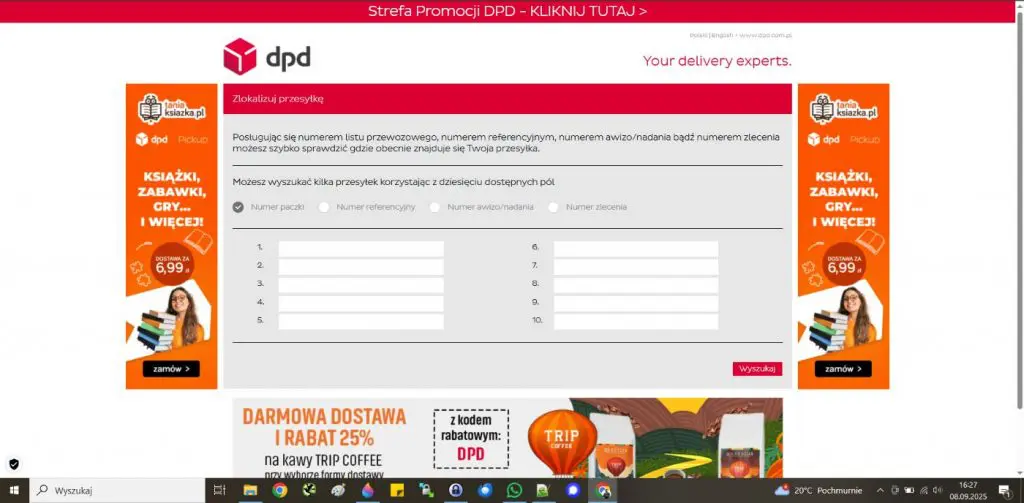
Task: Click the 'Zlokalizuj przesyłkę' red header
Action: [x=507, y=99]
